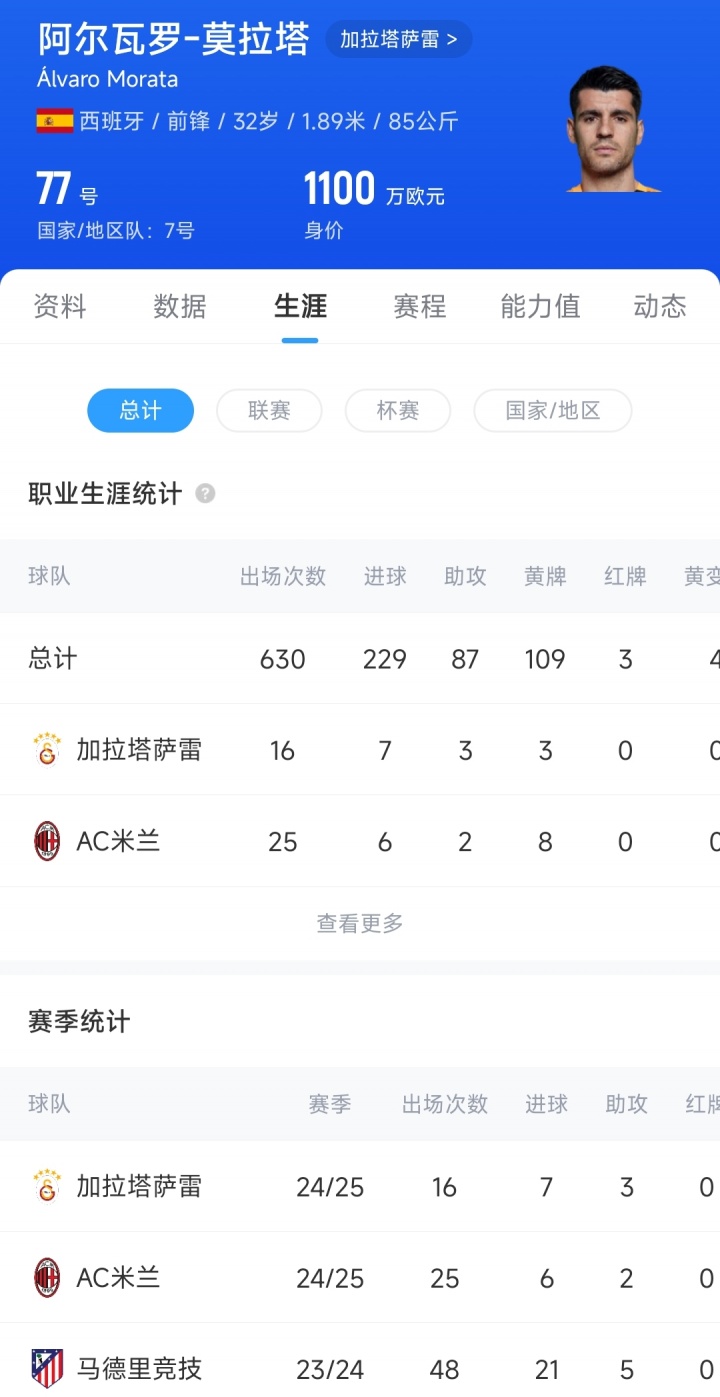
Task: Expand career stats with 查看更多
Action: point(360,924)
